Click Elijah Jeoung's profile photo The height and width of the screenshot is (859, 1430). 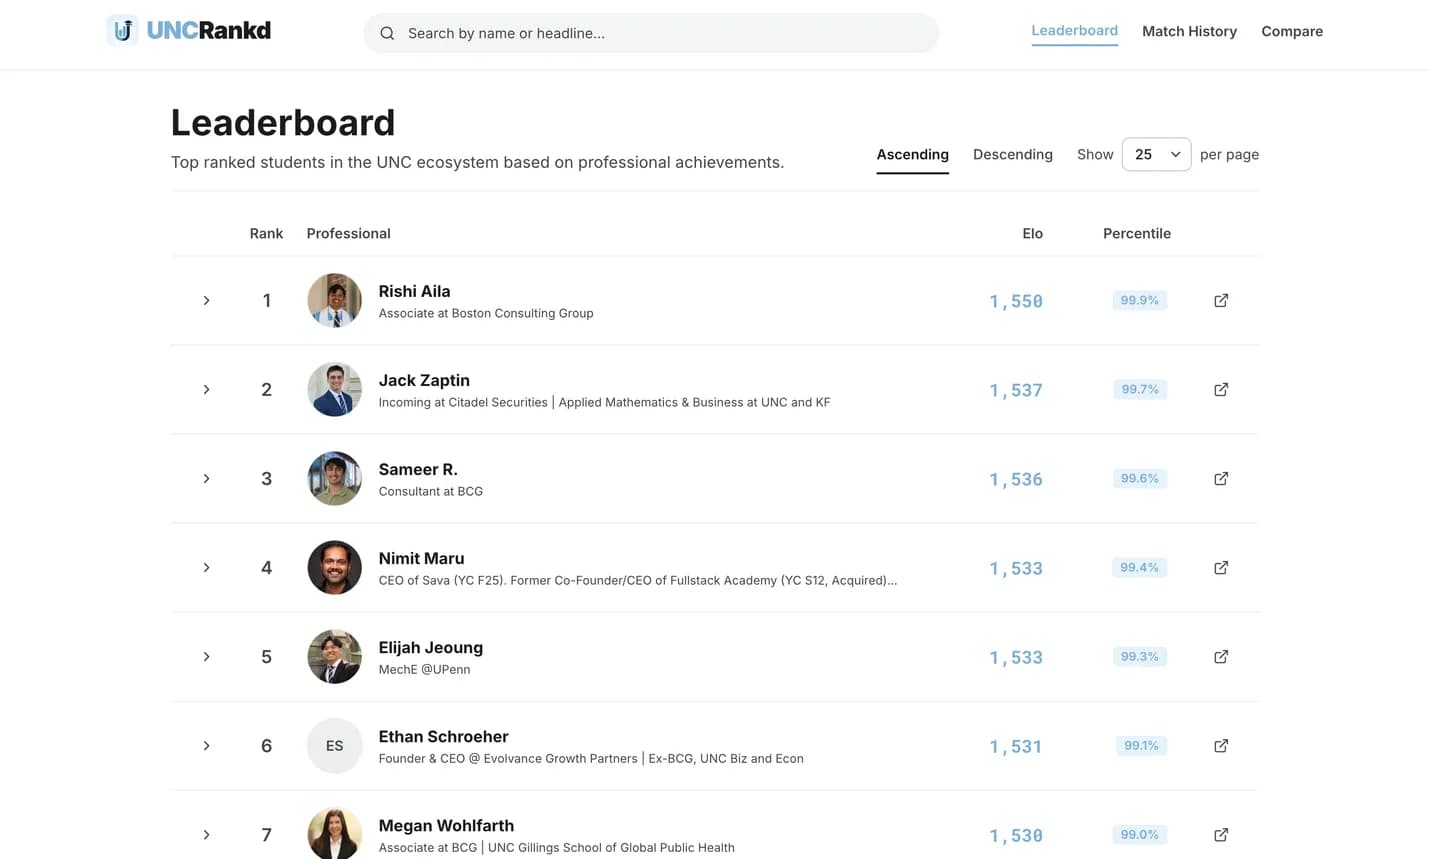(334, 656)
